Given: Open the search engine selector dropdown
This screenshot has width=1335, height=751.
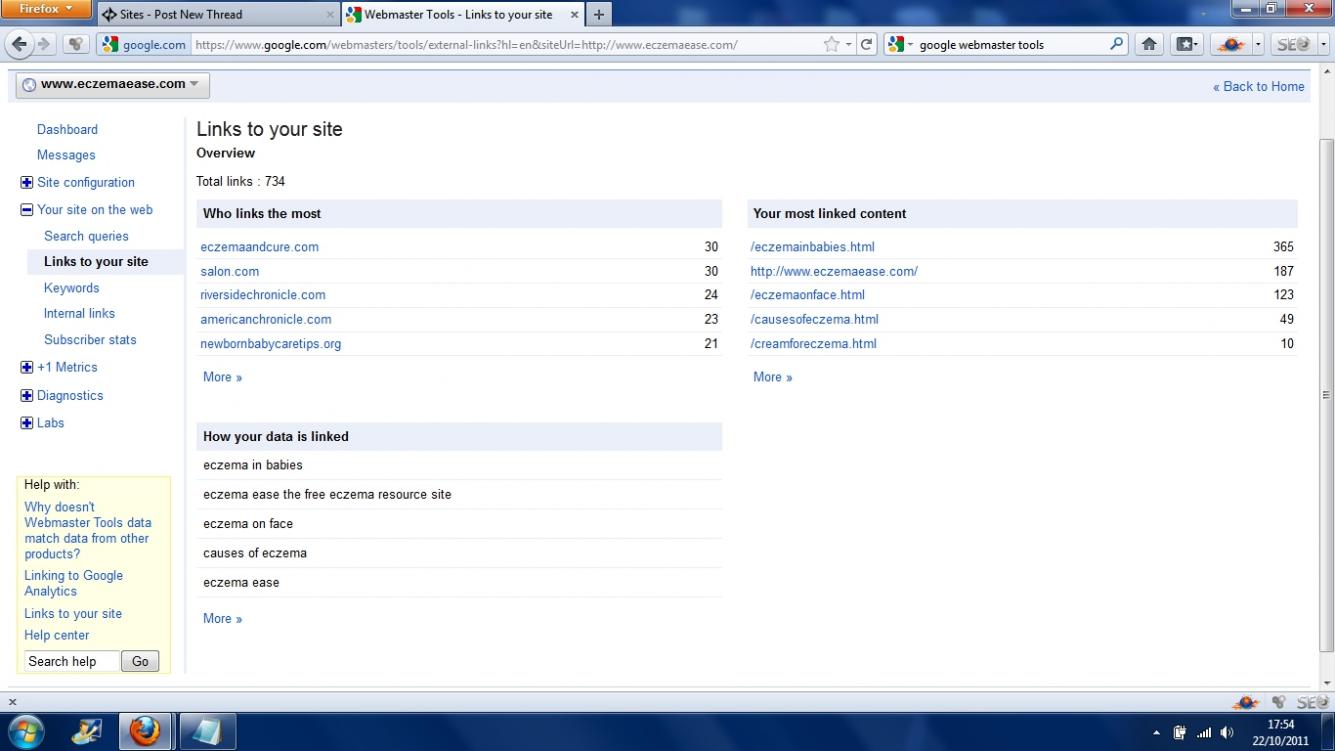Looking at the screenshot, I should tap(900, 44).
